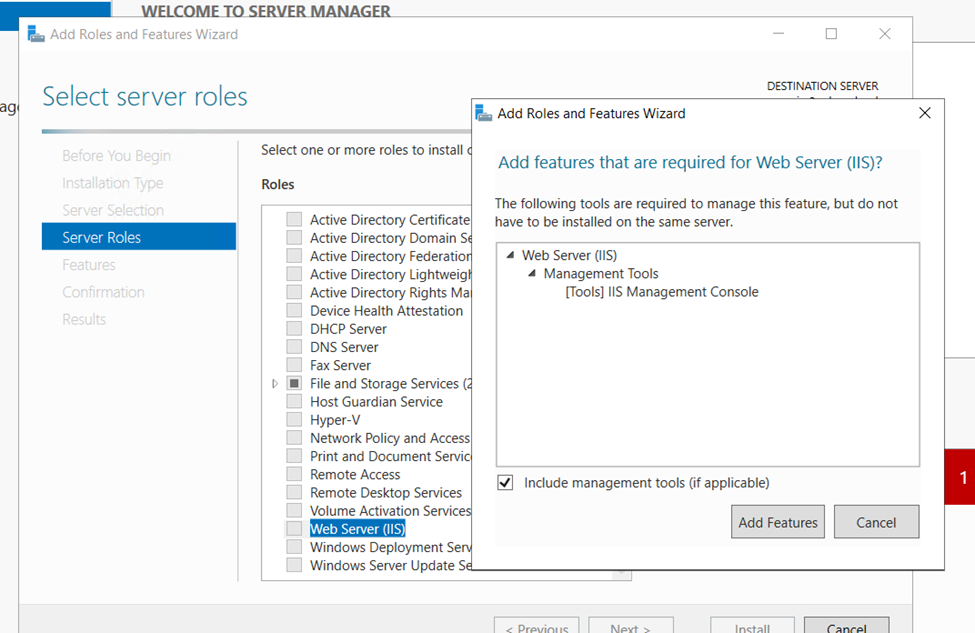
Task: Collapse the Web Server (IIS) tree node
Action: (x=511, y=256)
